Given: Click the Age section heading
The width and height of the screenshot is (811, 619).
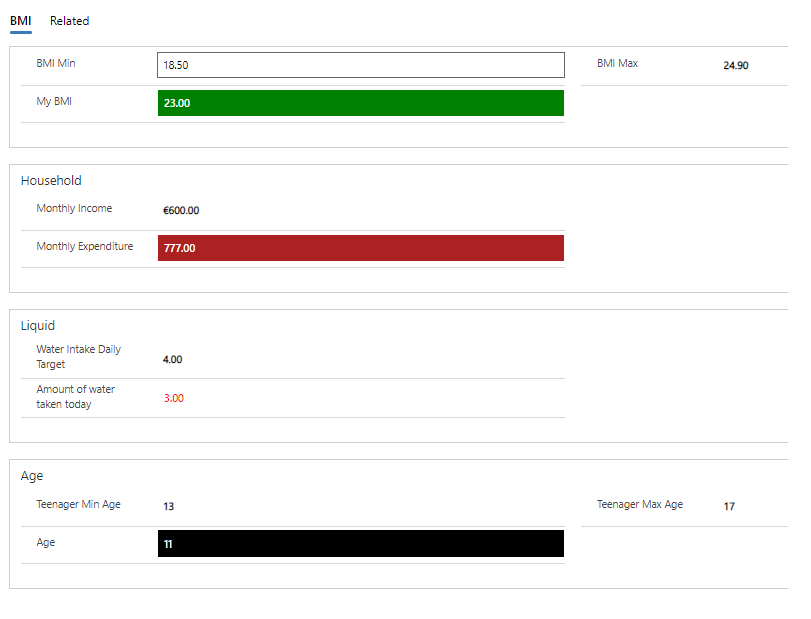Looking at the screenshot, I should tap(32, 476).
